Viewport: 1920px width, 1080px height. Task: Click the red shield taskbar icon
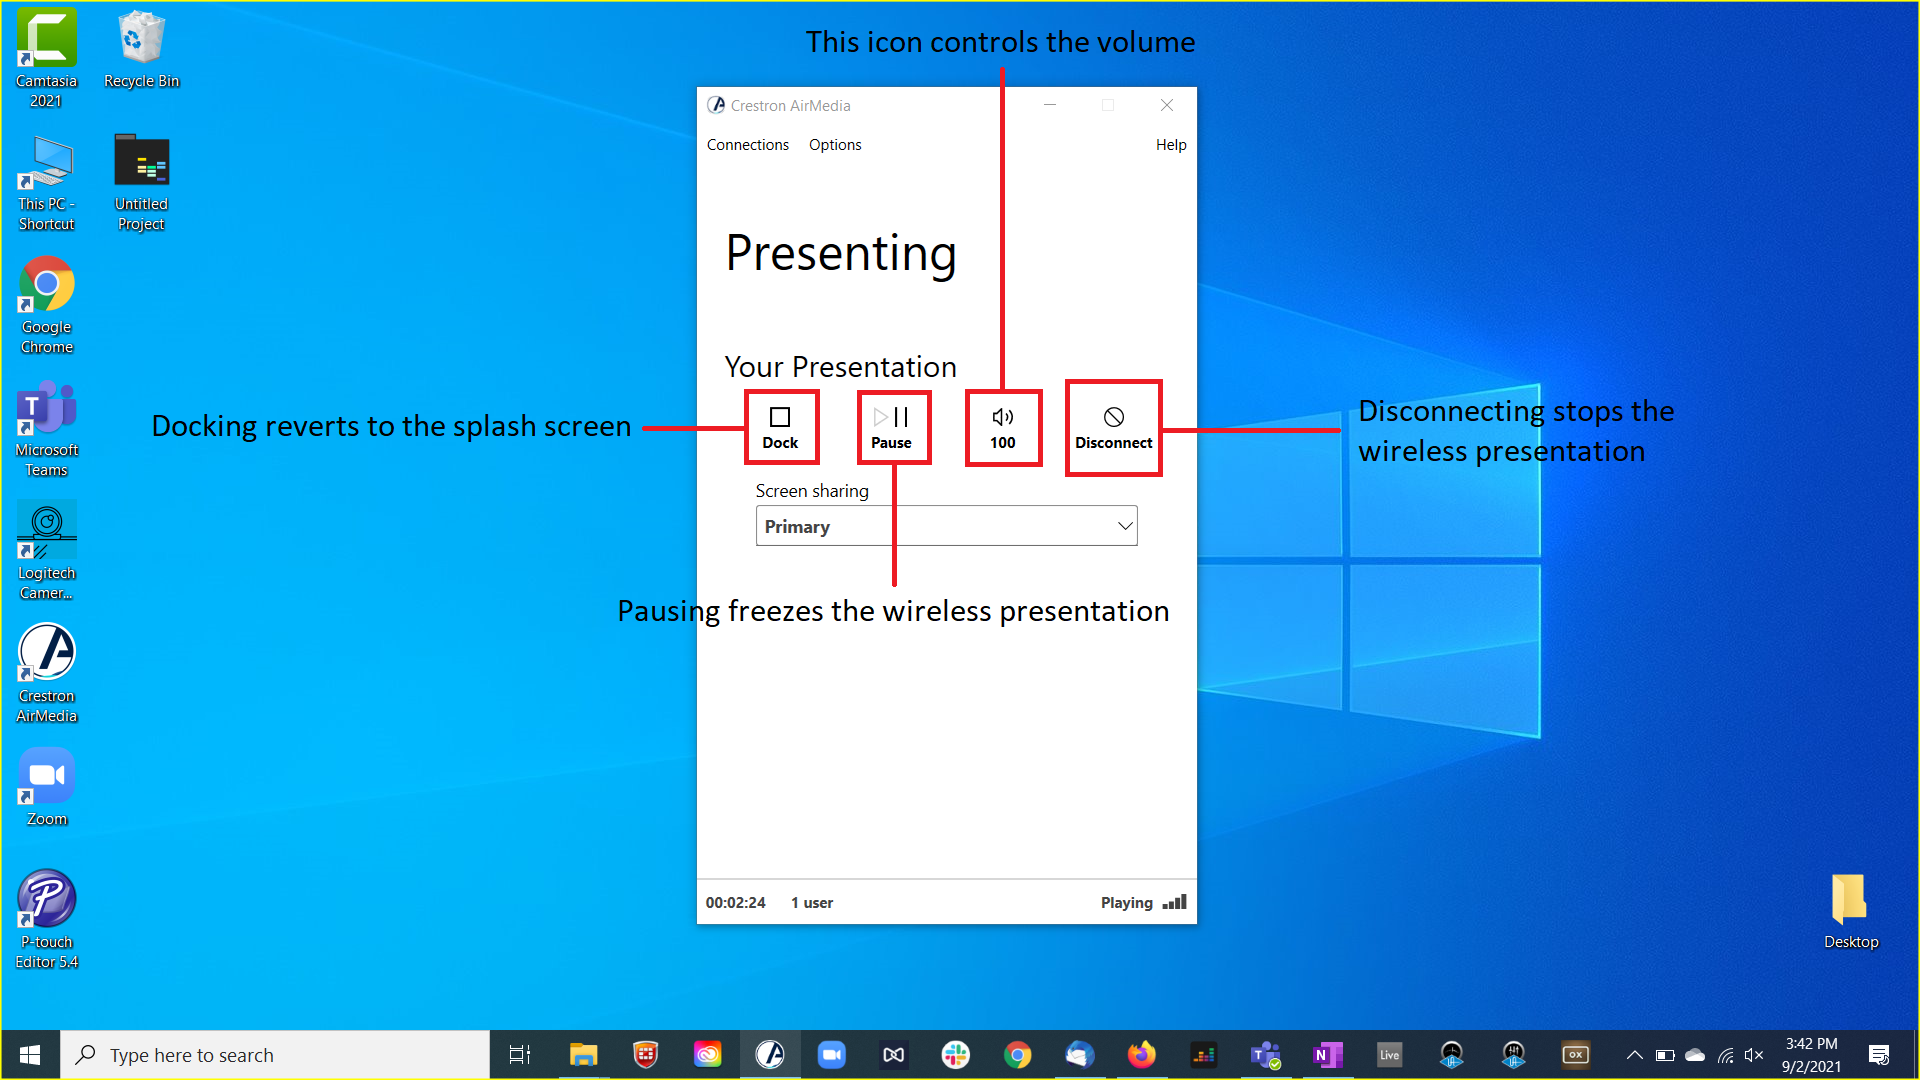pyautogui.click(x=646, y=1055)
